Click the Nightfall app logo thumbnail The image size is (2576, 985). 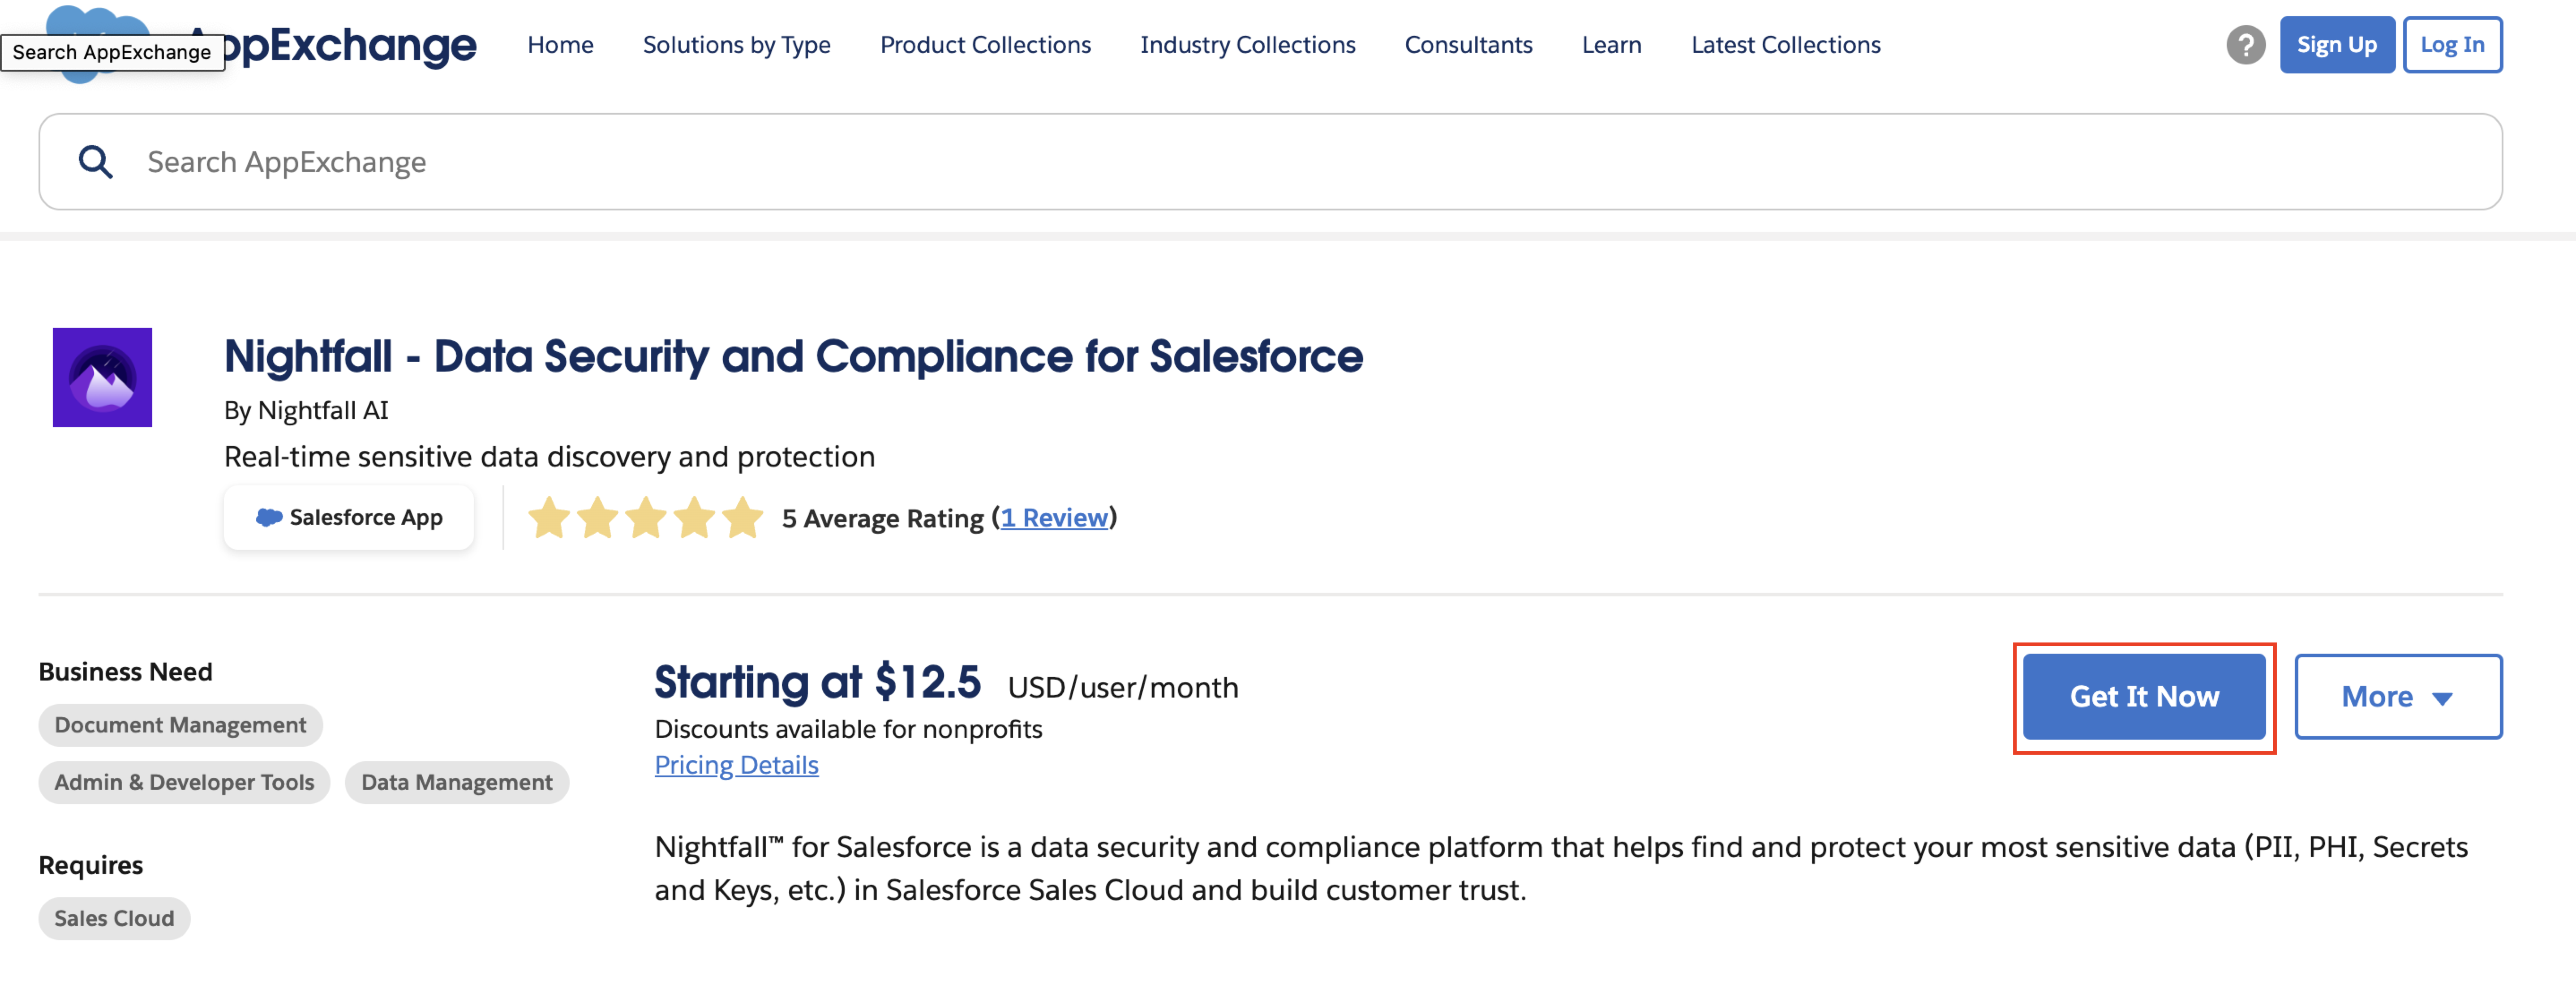(102, 377)
